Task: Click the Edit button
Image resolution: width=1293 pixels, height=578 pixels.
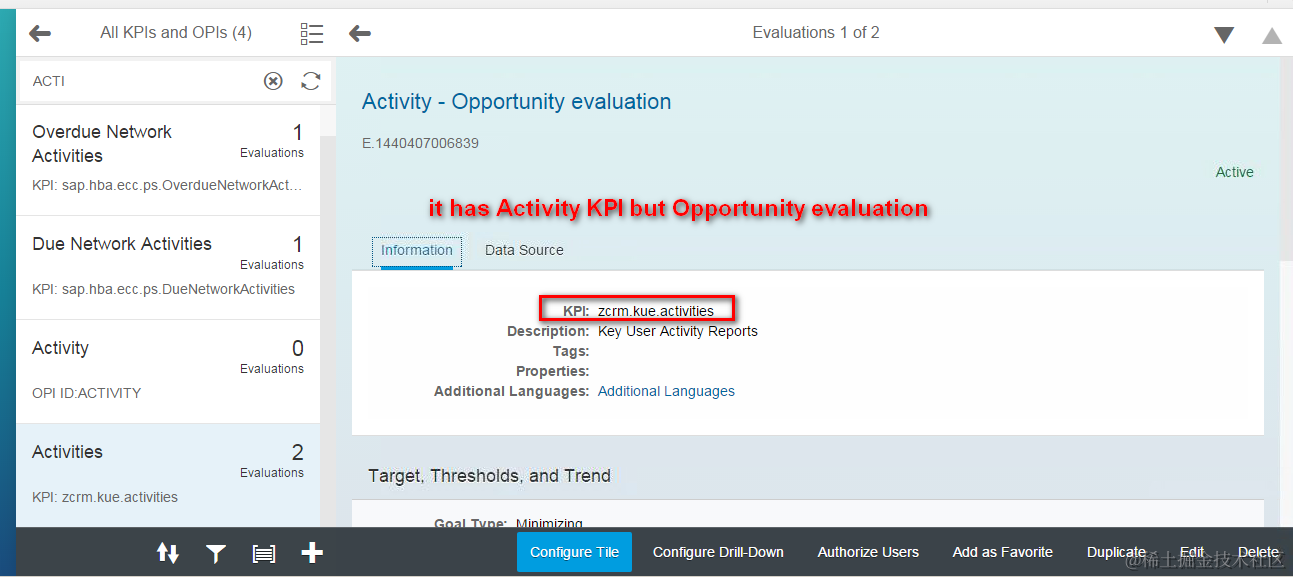Action: [1192, 552]
